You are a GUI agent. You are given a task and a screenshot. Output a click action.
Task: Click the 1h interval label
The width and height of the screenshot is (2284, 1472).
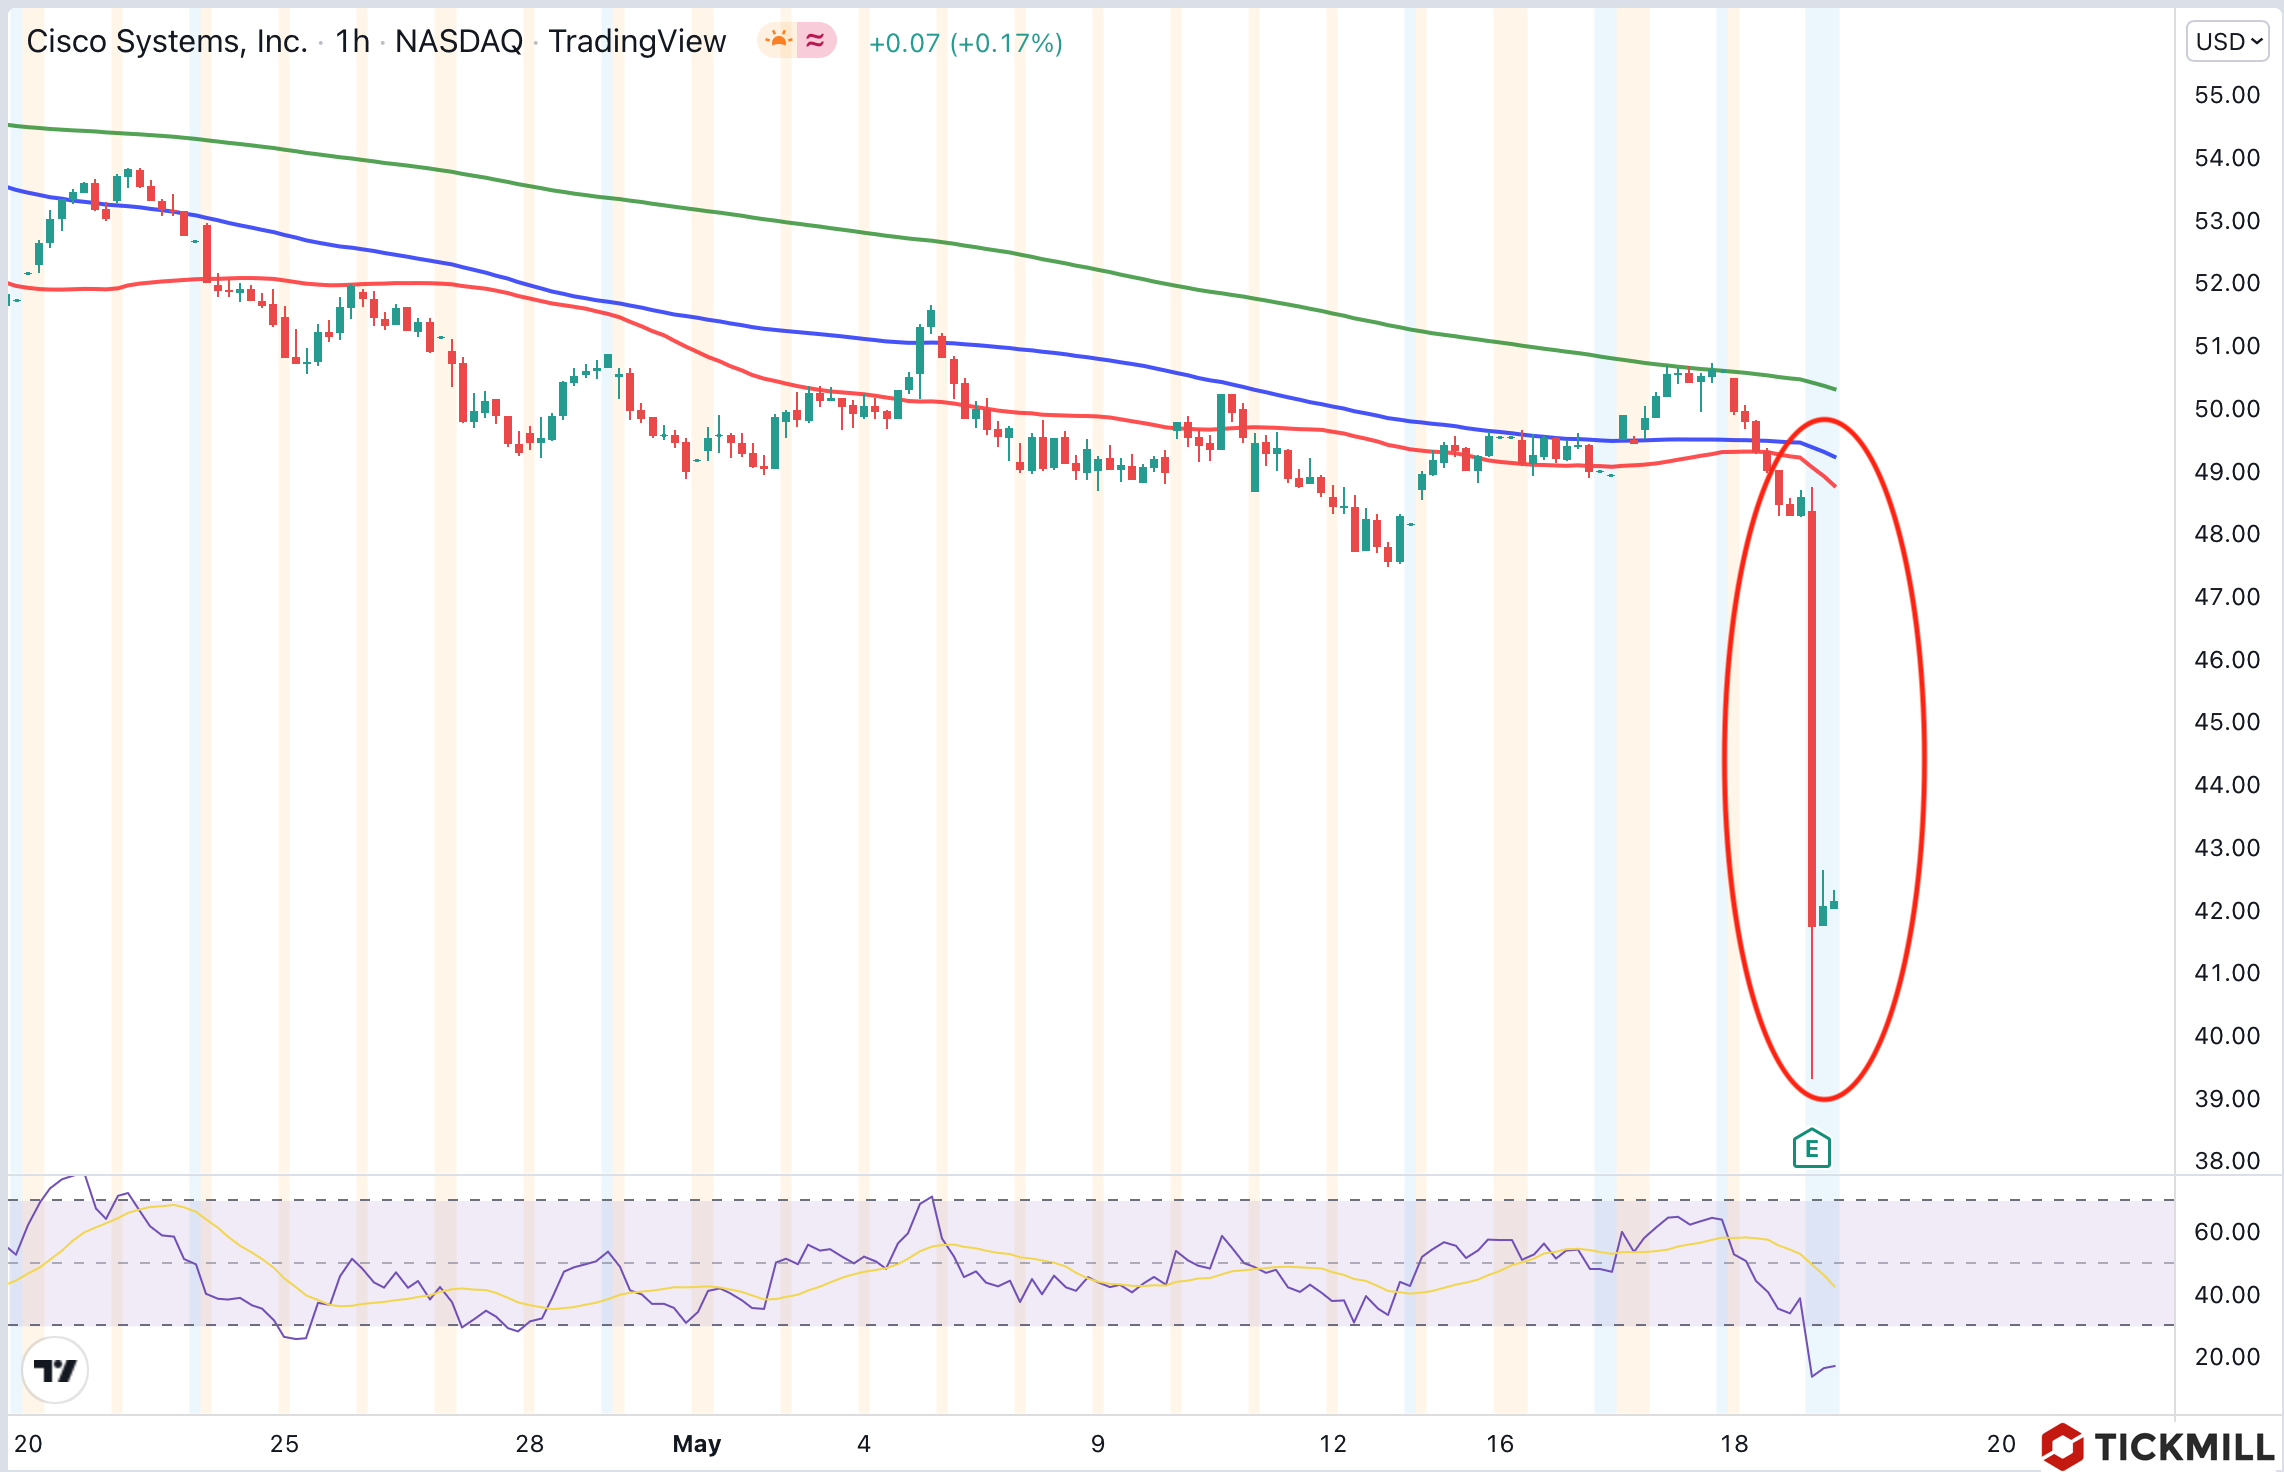pos(352,42)
